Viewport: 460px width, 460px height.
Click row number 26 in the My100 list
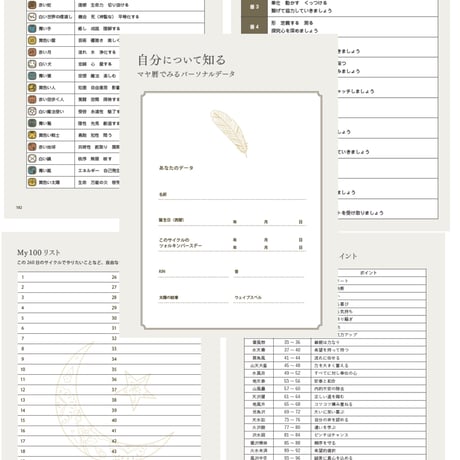pos(114,277)
